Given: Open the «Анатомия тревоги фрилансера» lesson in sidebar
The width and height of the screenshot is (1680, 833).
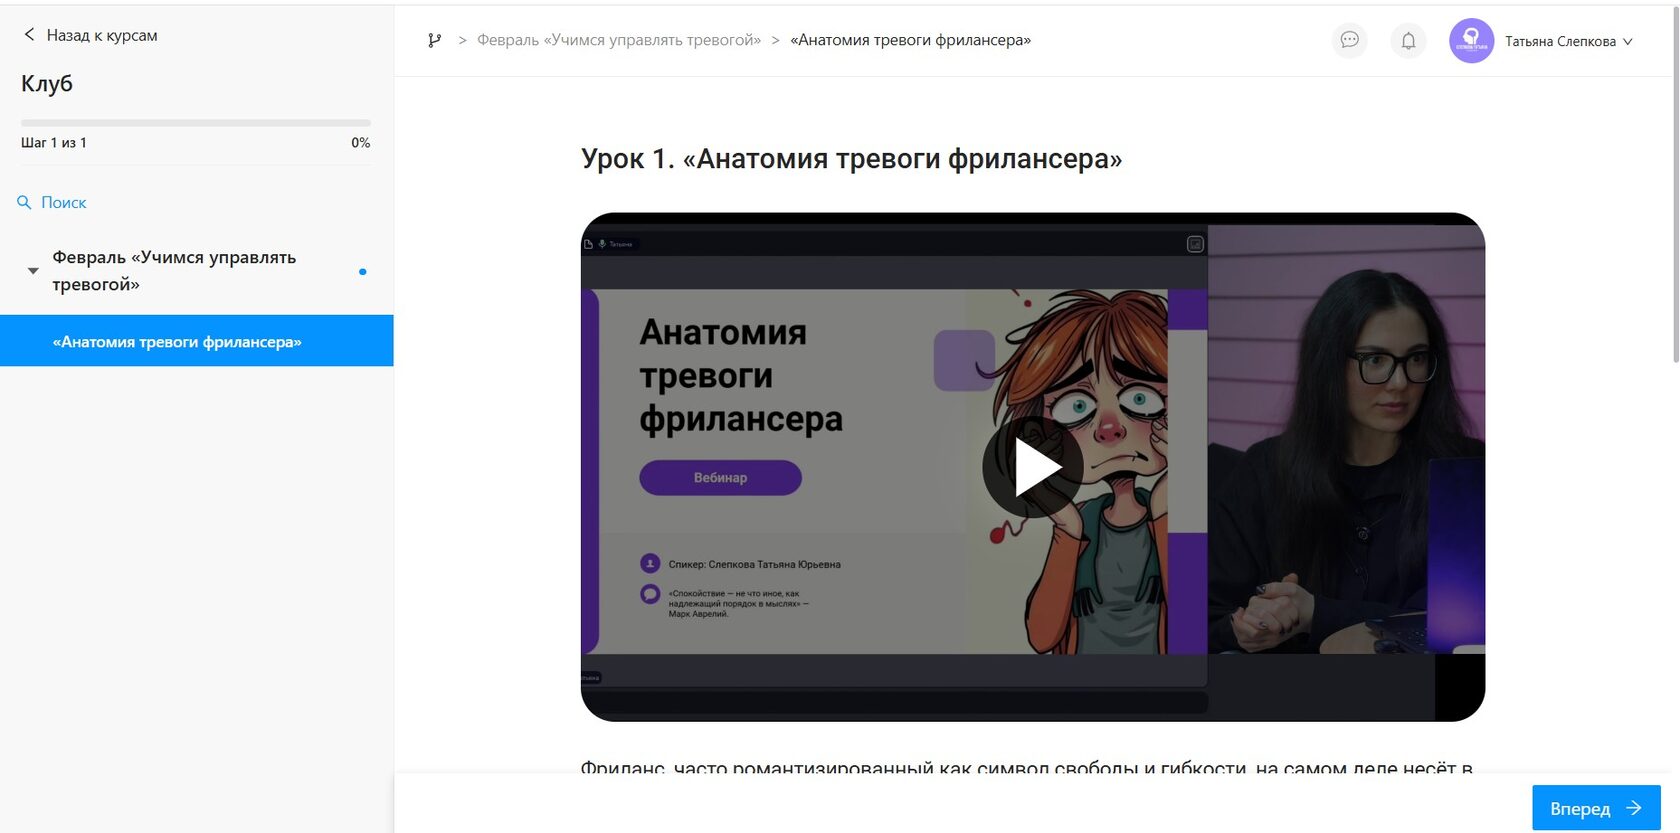Looking at the screenshot, I should point(197,341).
